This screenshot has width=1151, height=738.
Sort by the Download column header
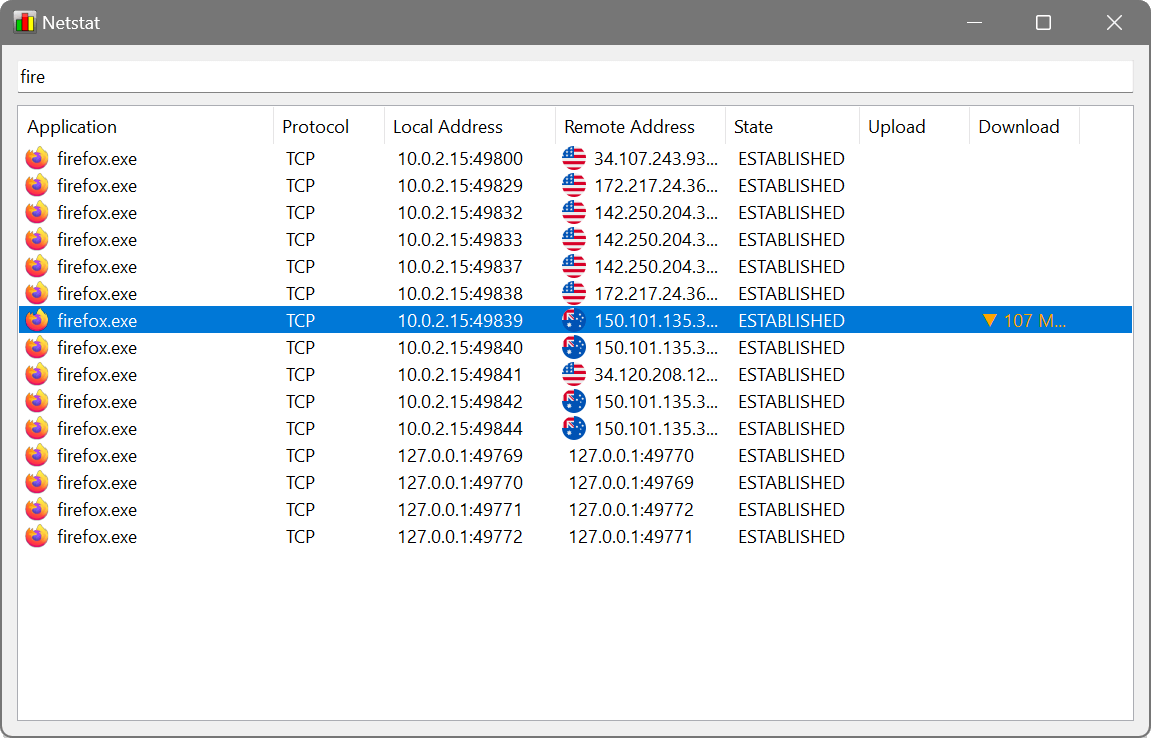(1025, 126)
